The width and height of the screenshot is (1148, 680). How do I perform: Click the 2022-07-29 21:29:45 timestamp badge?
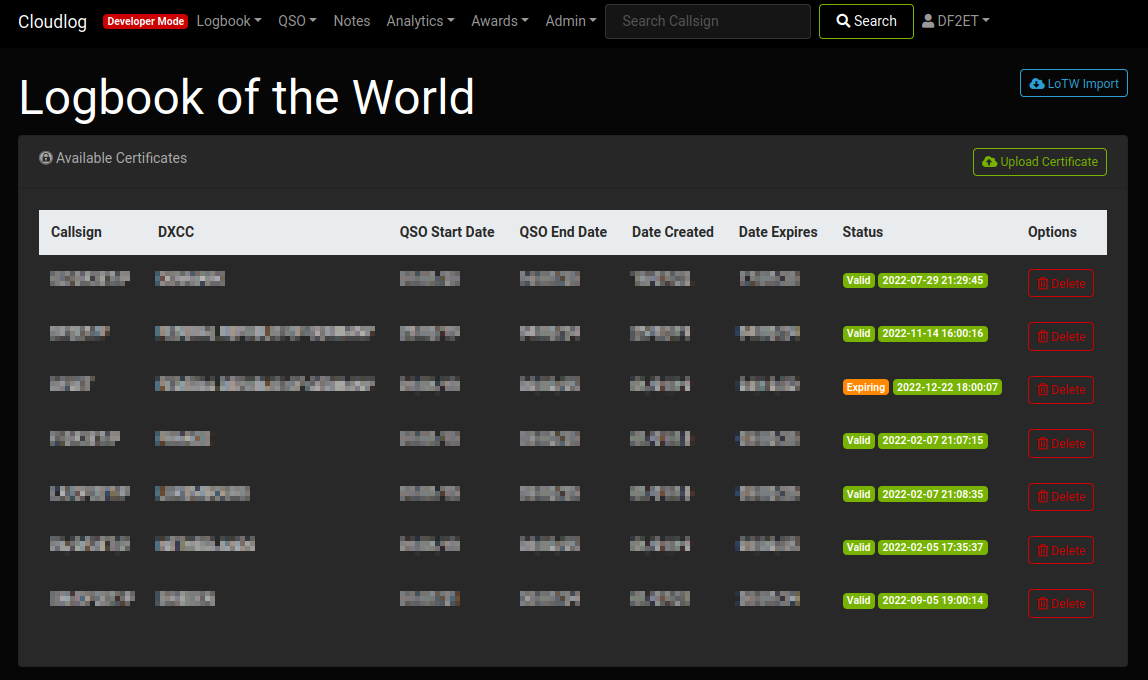933,280
